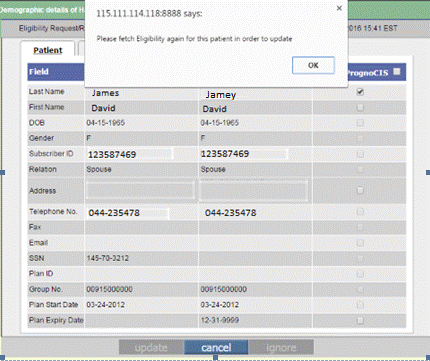Viewport: 430px width, 361px height.
Task: Click the first Address text box
Action: click(140, 190)
